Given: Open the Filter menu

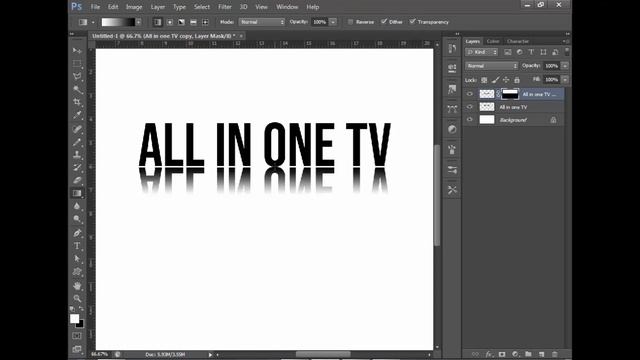Looking at the screenshot, I should [x=224, y=7].
